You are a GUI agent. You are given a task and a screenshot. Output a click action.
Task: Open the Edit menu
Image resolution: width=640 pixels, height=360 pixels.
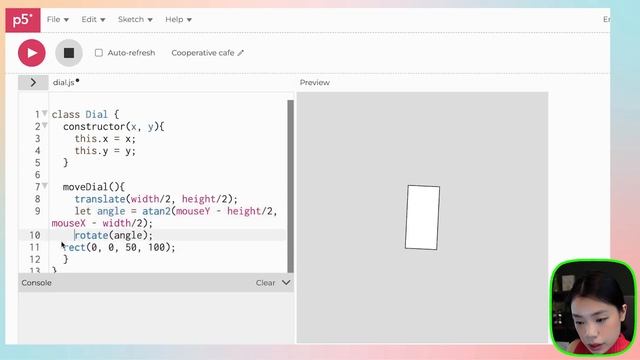[x=93, y=20]
